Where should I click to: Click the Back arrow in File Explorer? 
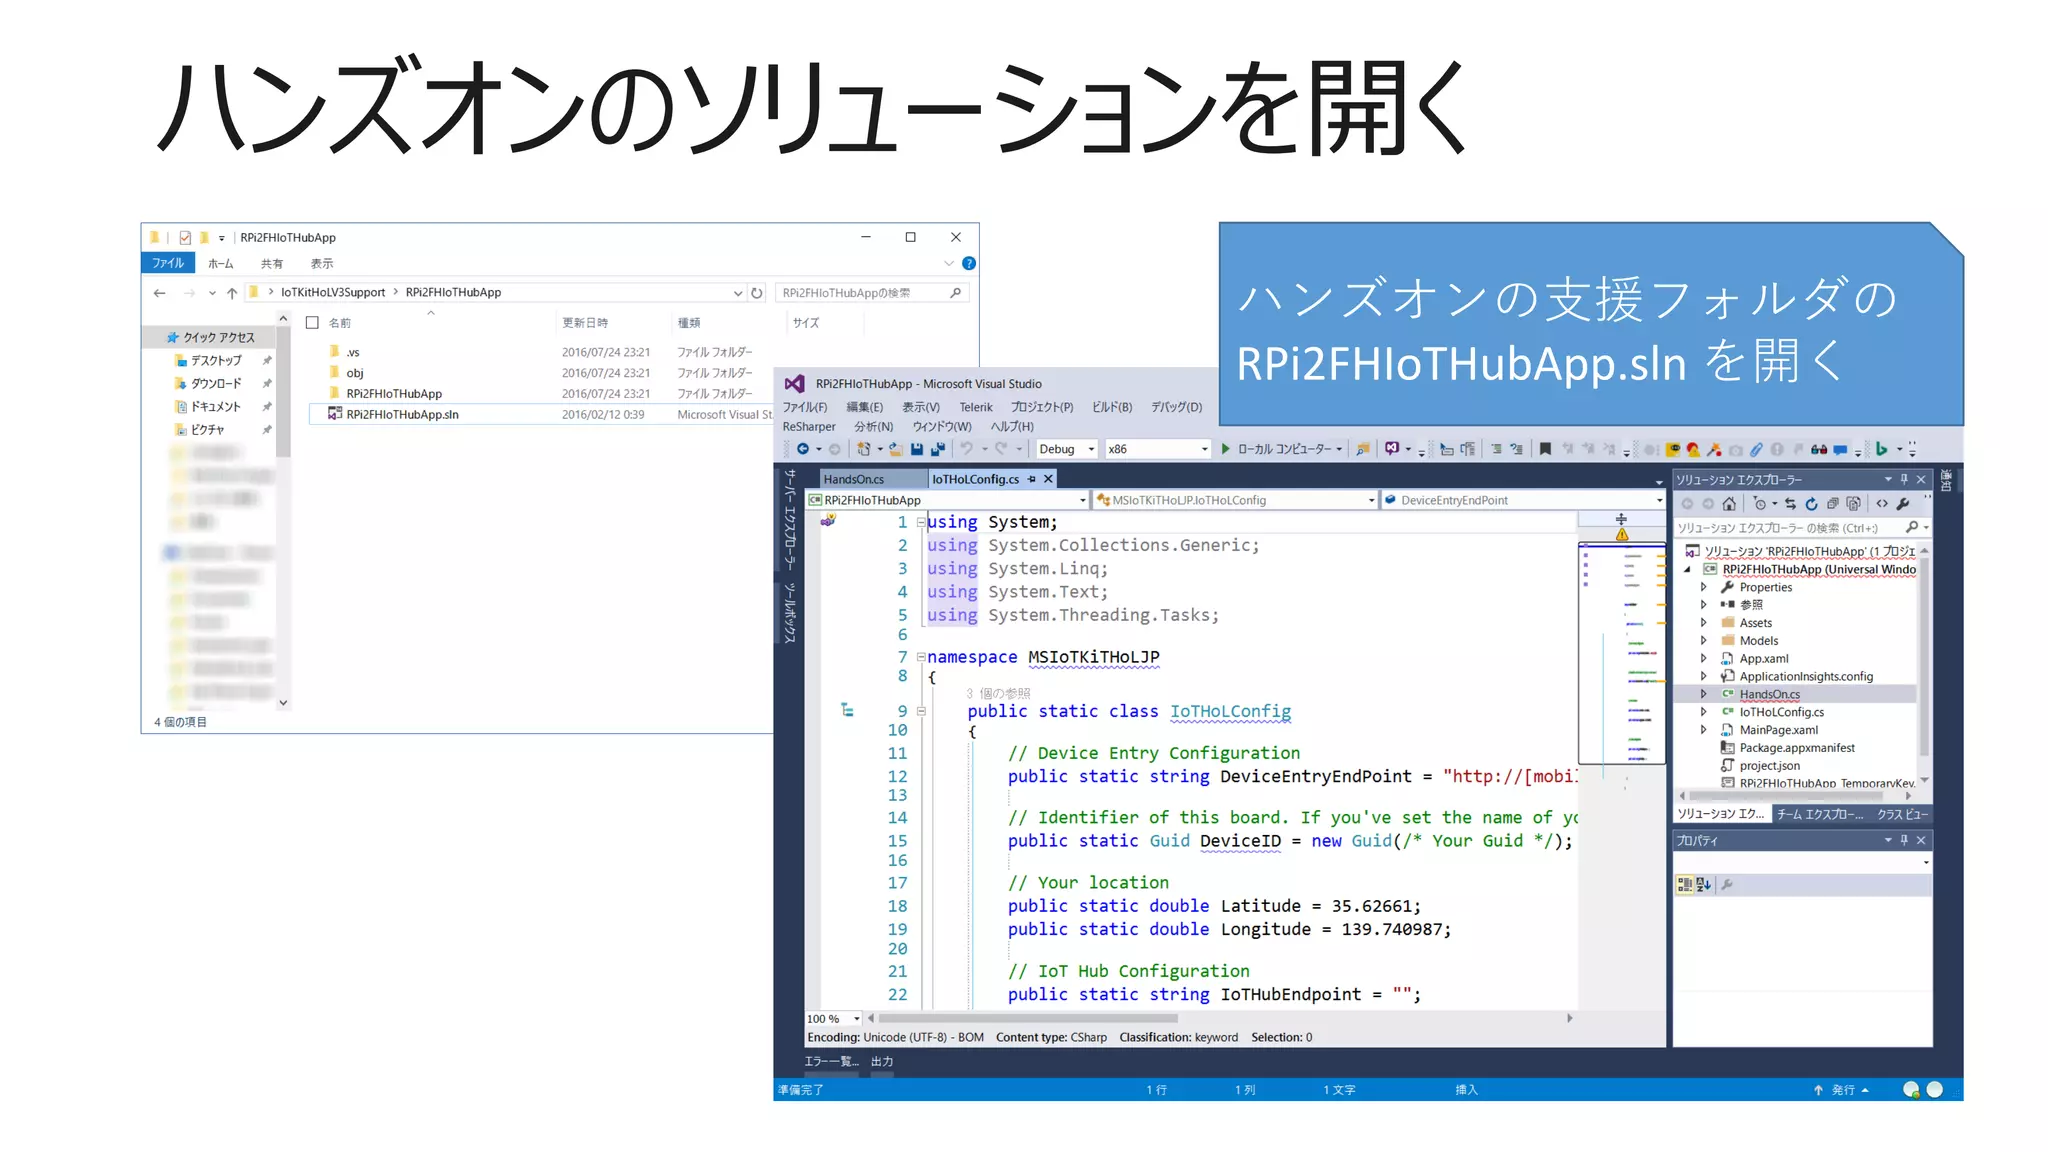point(160,293)
